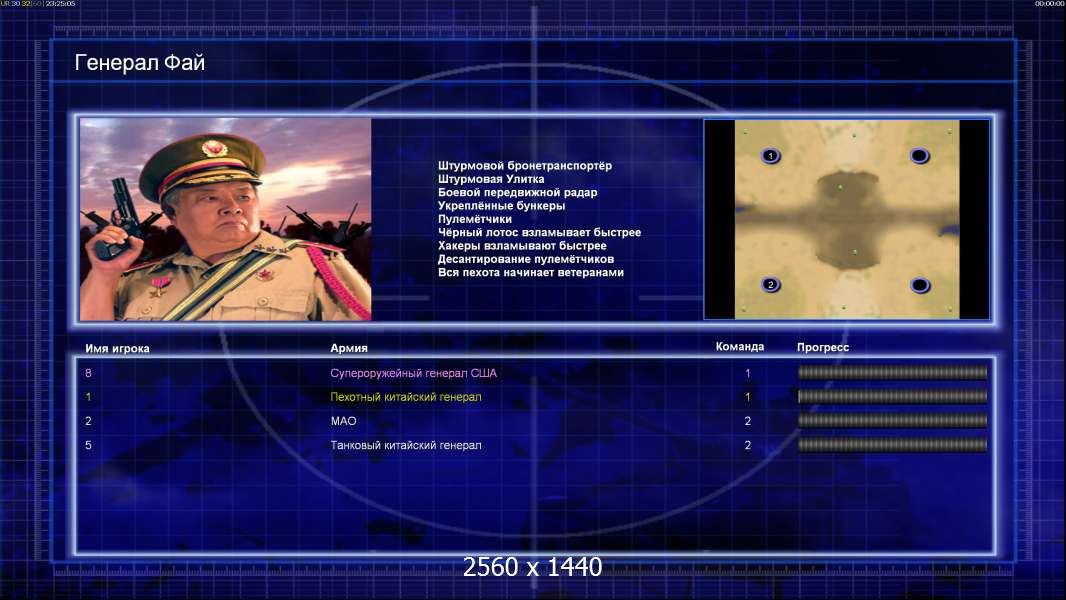Click the progress bar for МАО player
Image resolution: width=1066 pixels, height=600 pixels.
(892, 421)
